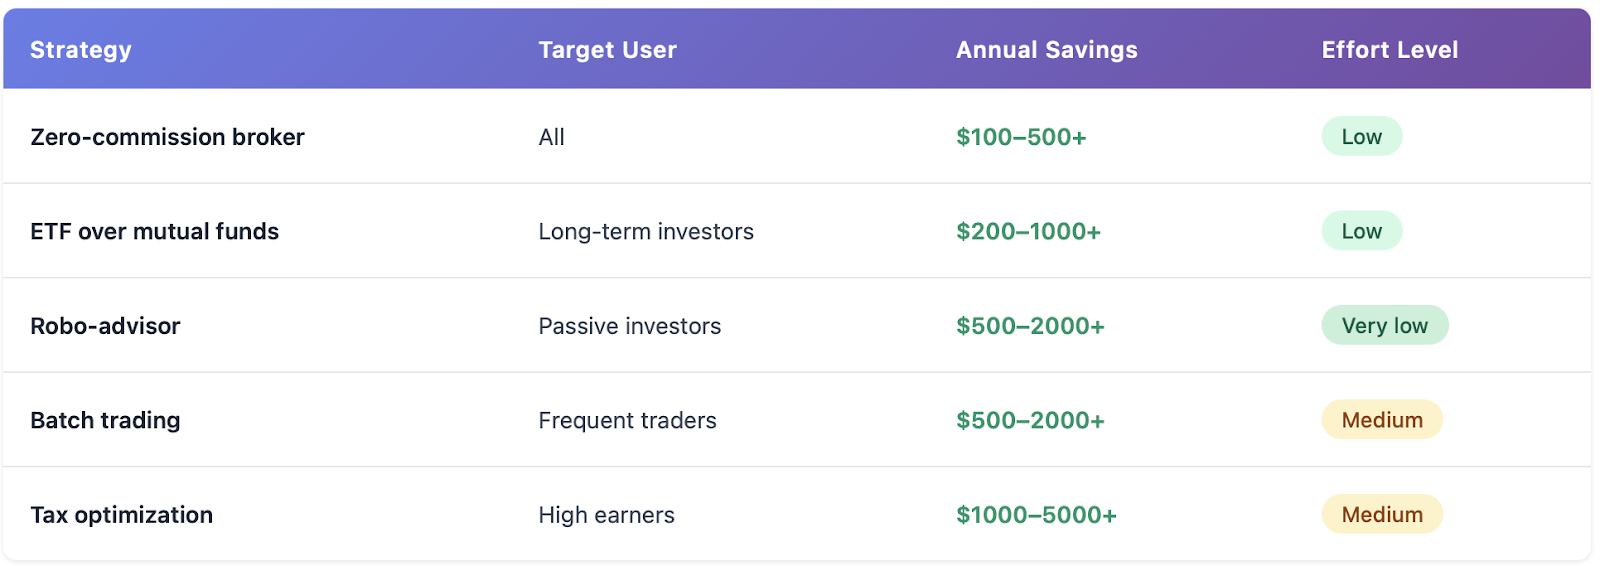1600x566 pixels.
Task: Select the ETF over mutual funds label
Action: [154, 231]
